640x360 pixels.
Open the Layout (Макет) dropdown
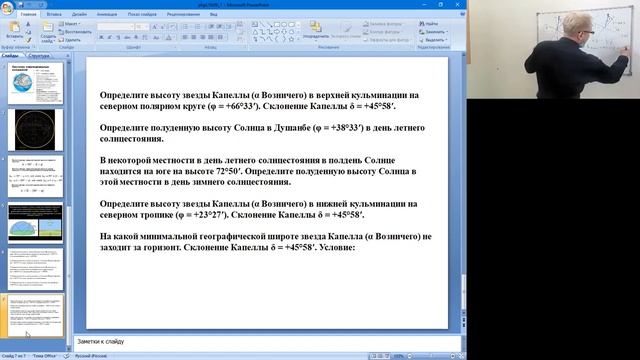coord(70,24)
